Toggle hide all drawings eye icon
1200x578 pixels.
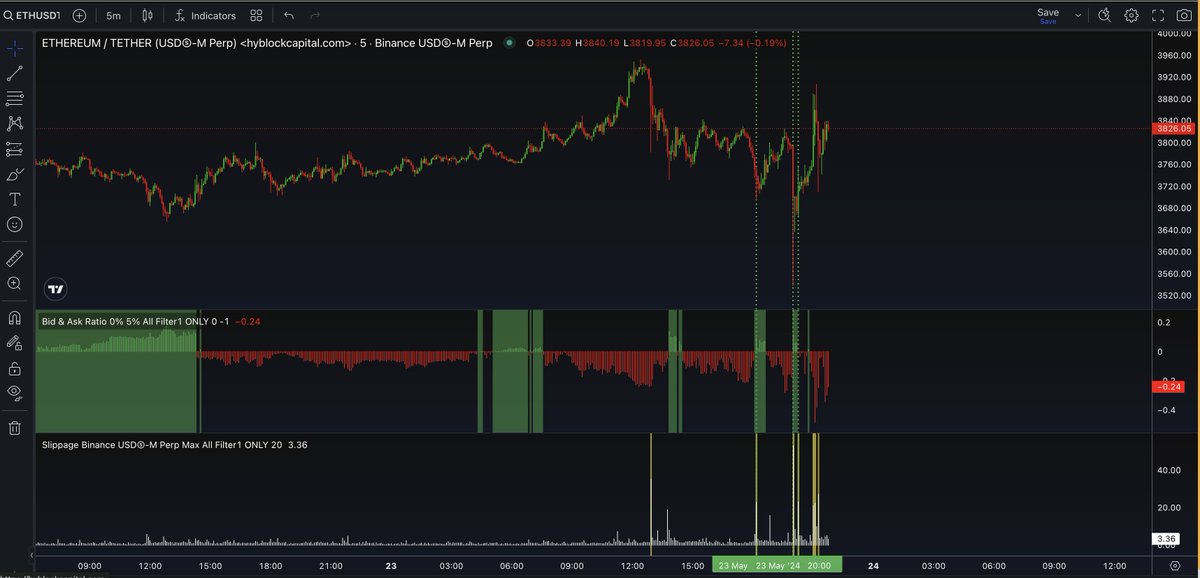[x=15, y=393]
